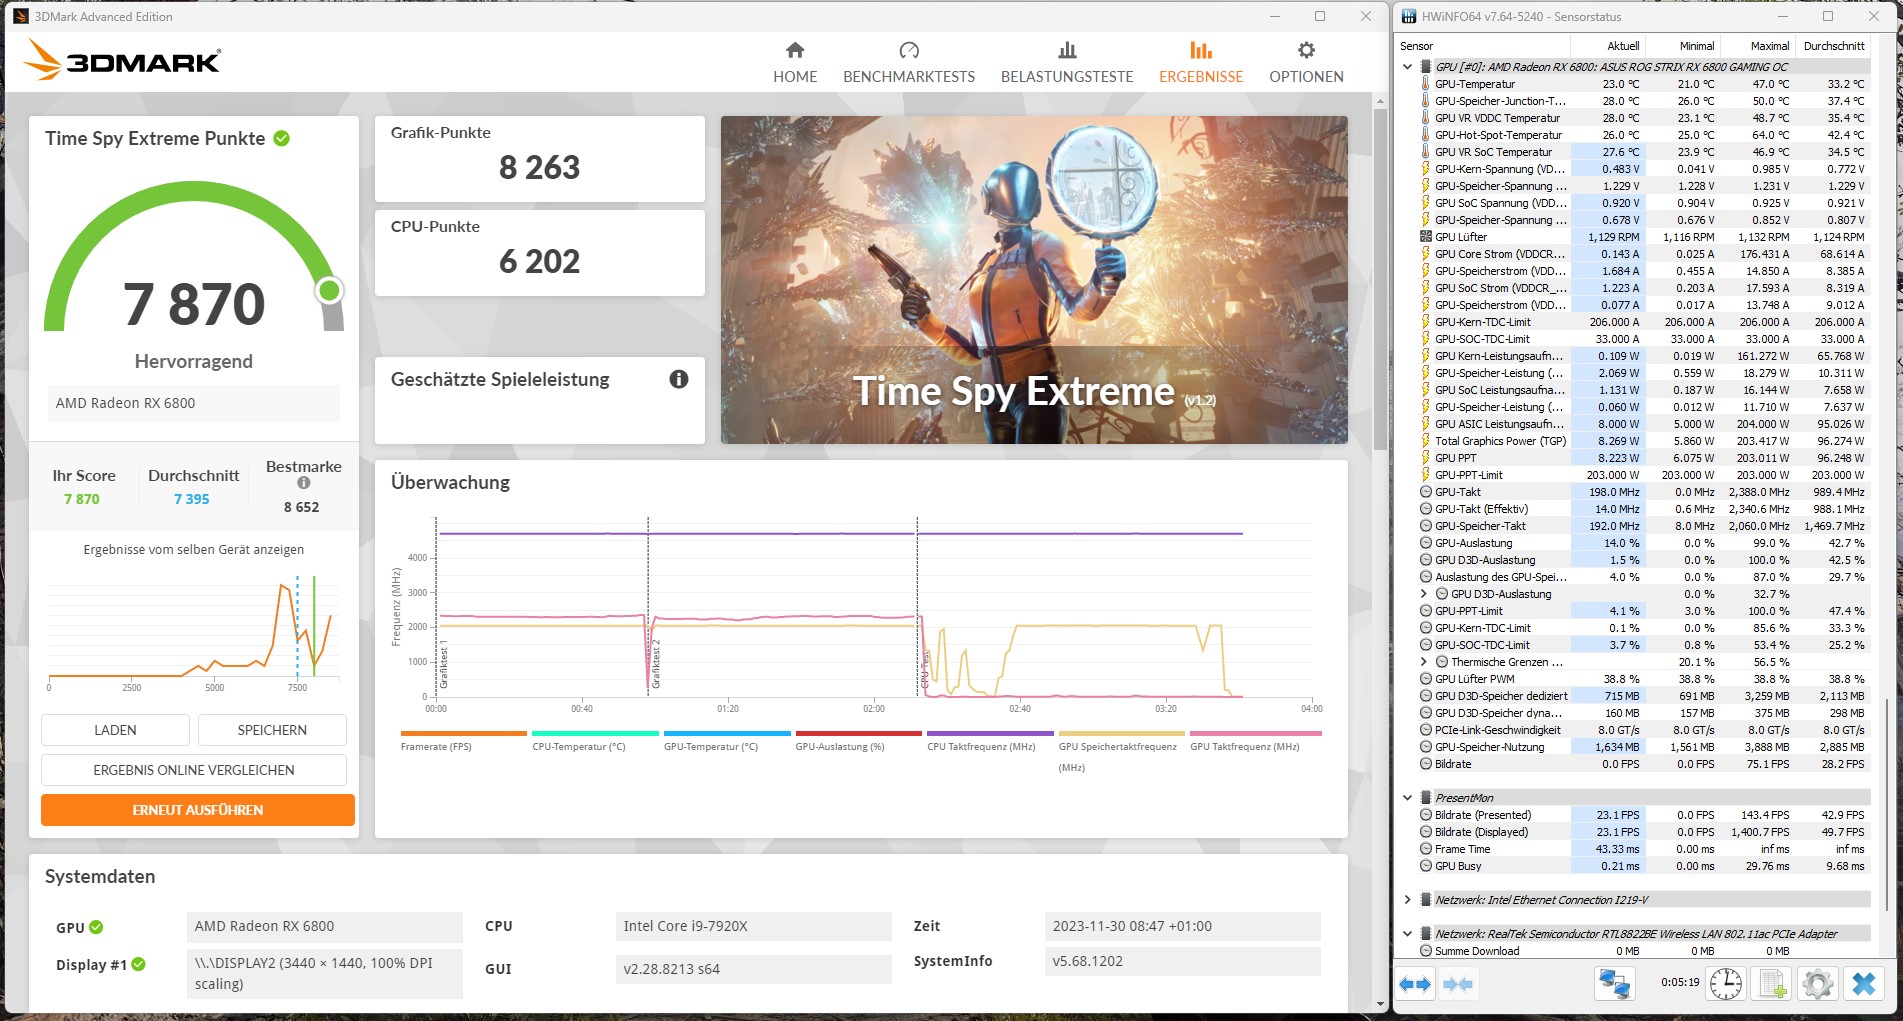Click the info icon under Bestmarke
The height and width of the screenshot is (1021, 1903).
pyautogui.click(x=304, y=483)
